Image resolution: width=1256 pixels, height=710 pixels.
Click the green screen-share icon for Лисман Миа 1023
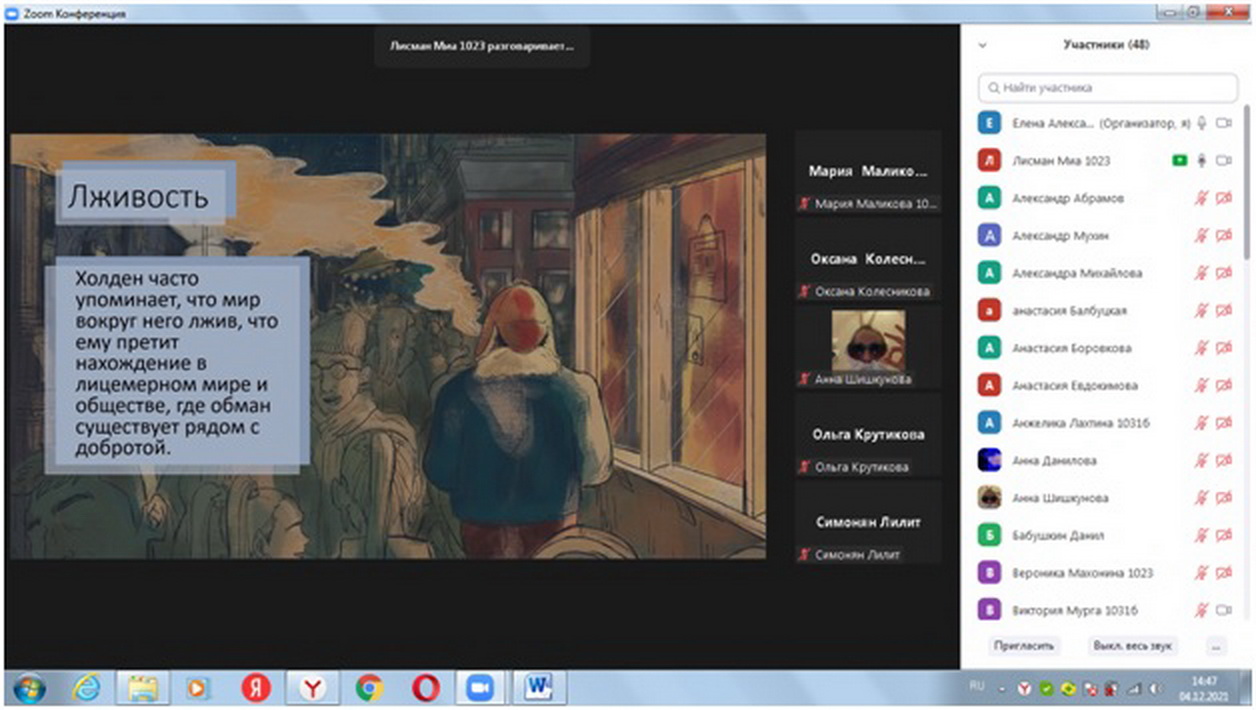point(1179,160)
